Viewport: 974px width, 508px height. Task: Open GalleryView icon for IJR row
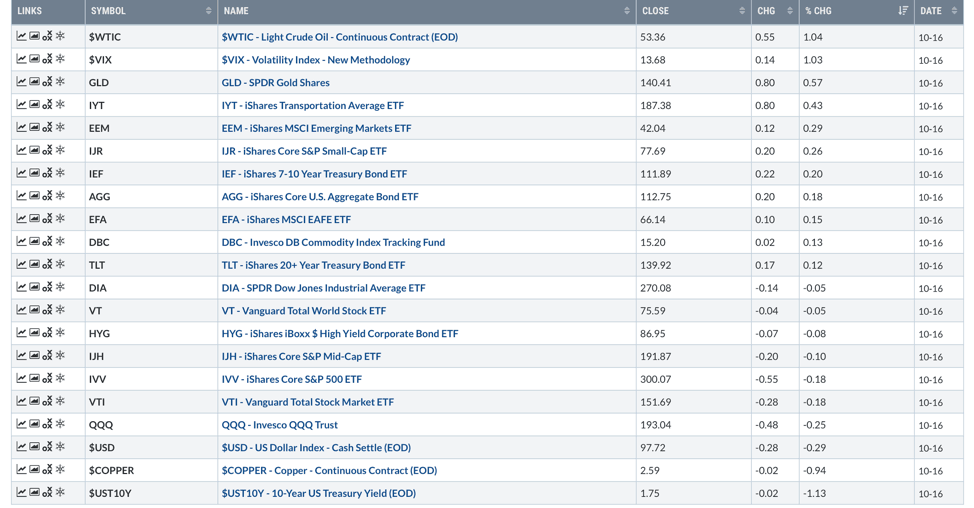click(34, 150)
